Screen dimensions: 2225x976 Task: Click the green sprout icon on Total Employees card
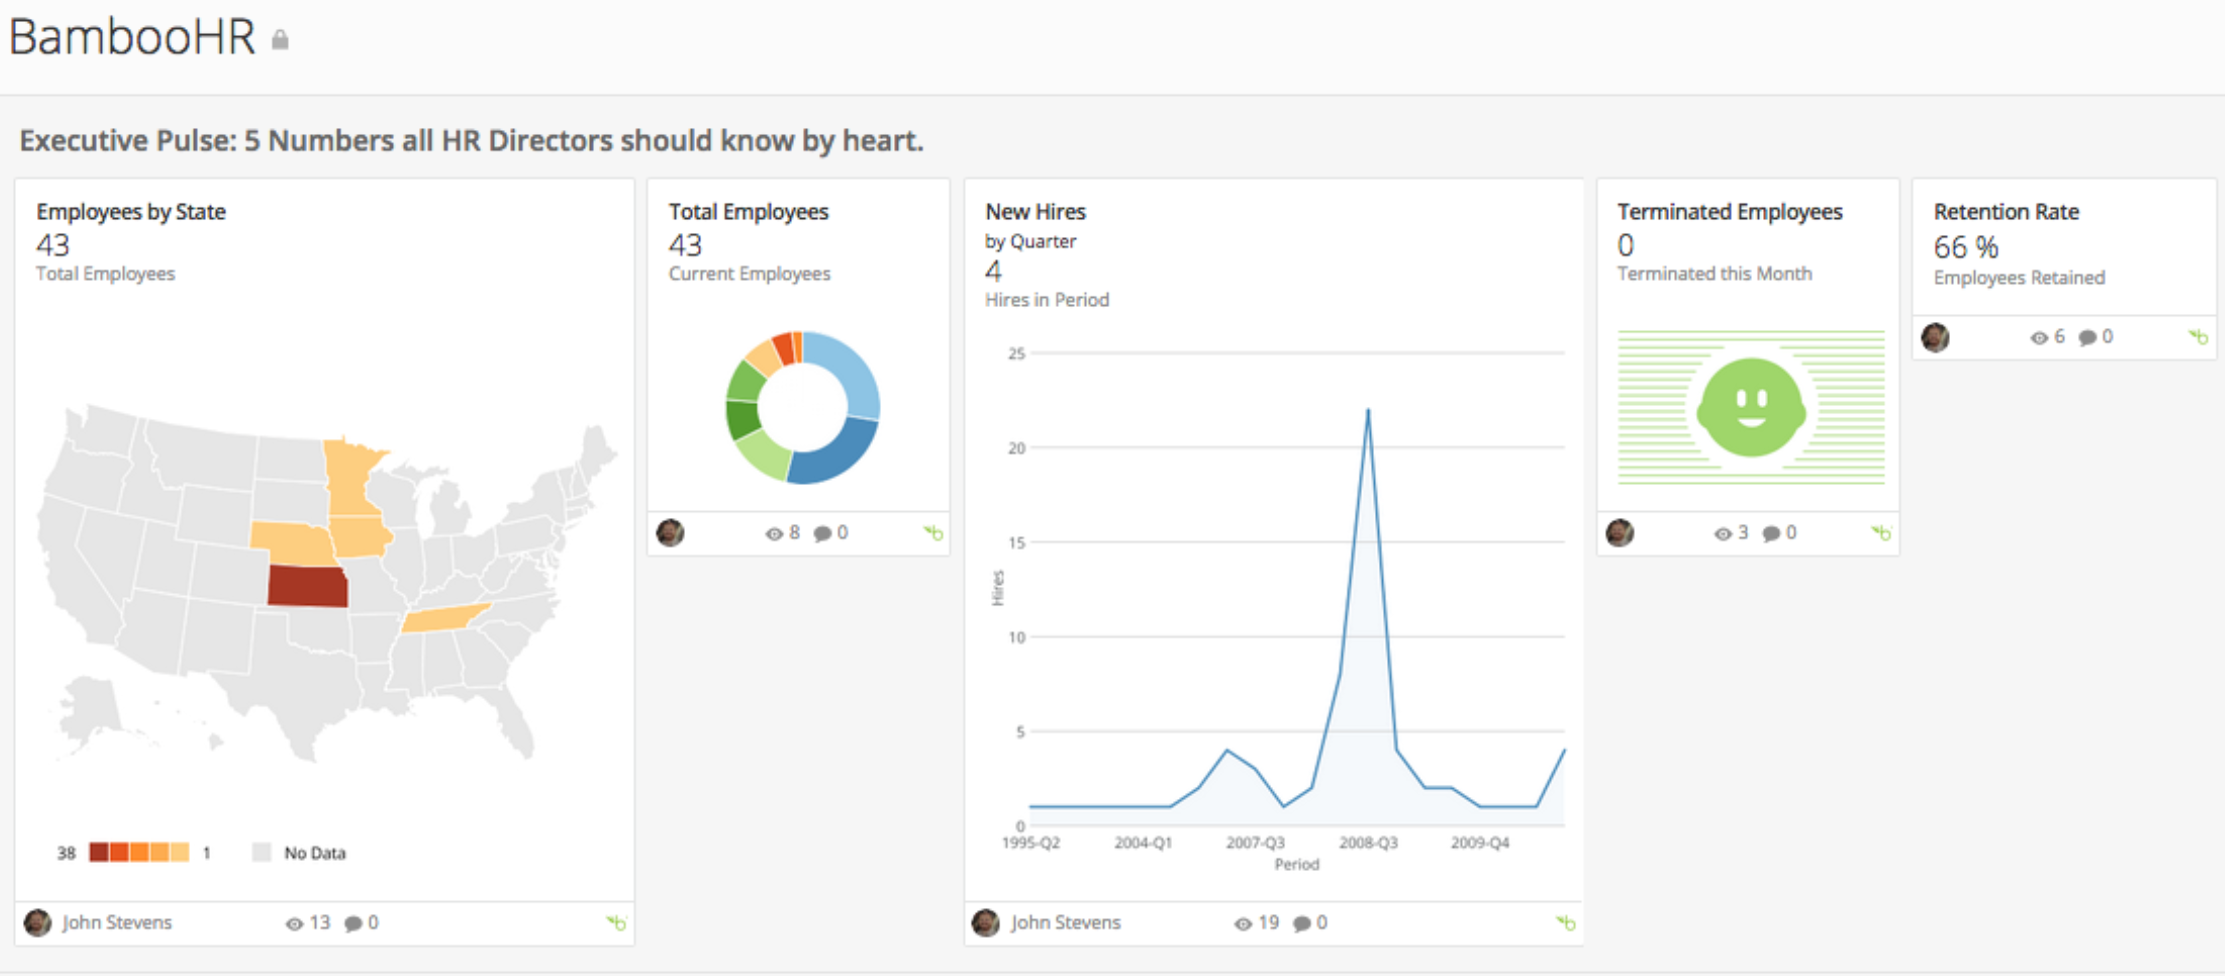pyautogui.click(x=933, y=533)
